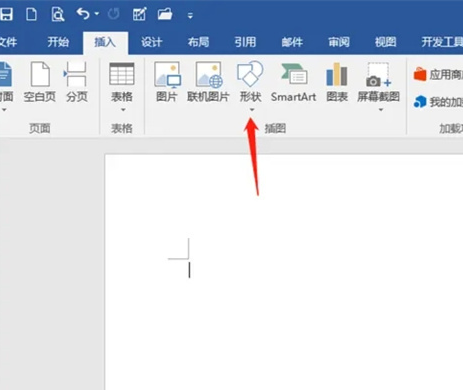The image size is (463, 390).
Task: Expand the 封面 cover page dropdown arrow
Action: 4,110
